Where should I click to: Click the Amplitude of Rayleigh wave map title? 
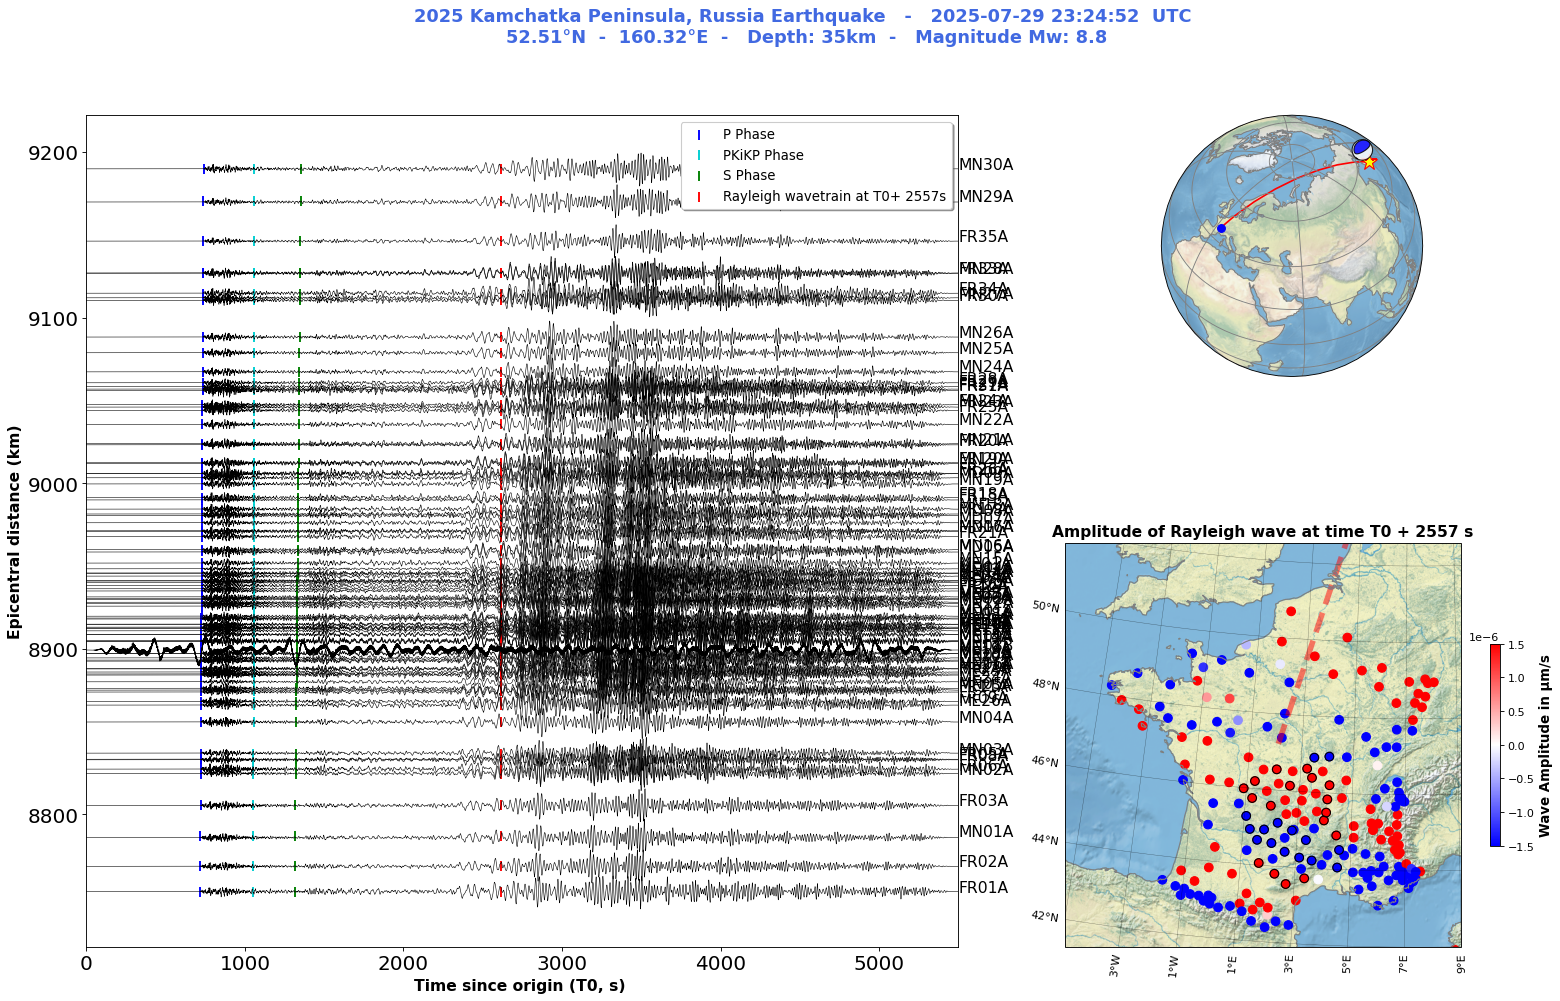tap(1262, 532)
